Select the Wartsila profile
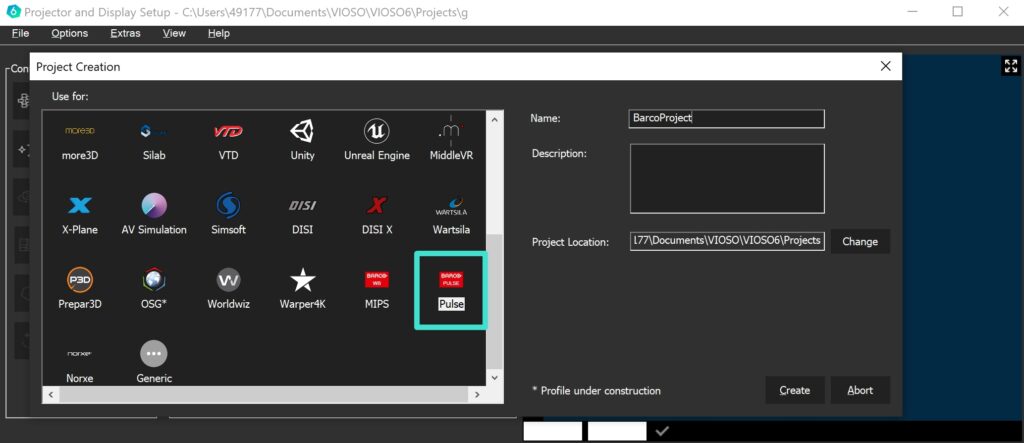1024x443 pixels. click(x=451, y=215)
